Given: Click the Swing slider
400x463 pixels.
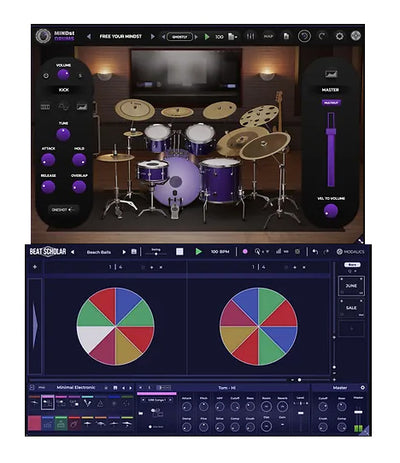Looking at the screenshot, I should point(156,254).
